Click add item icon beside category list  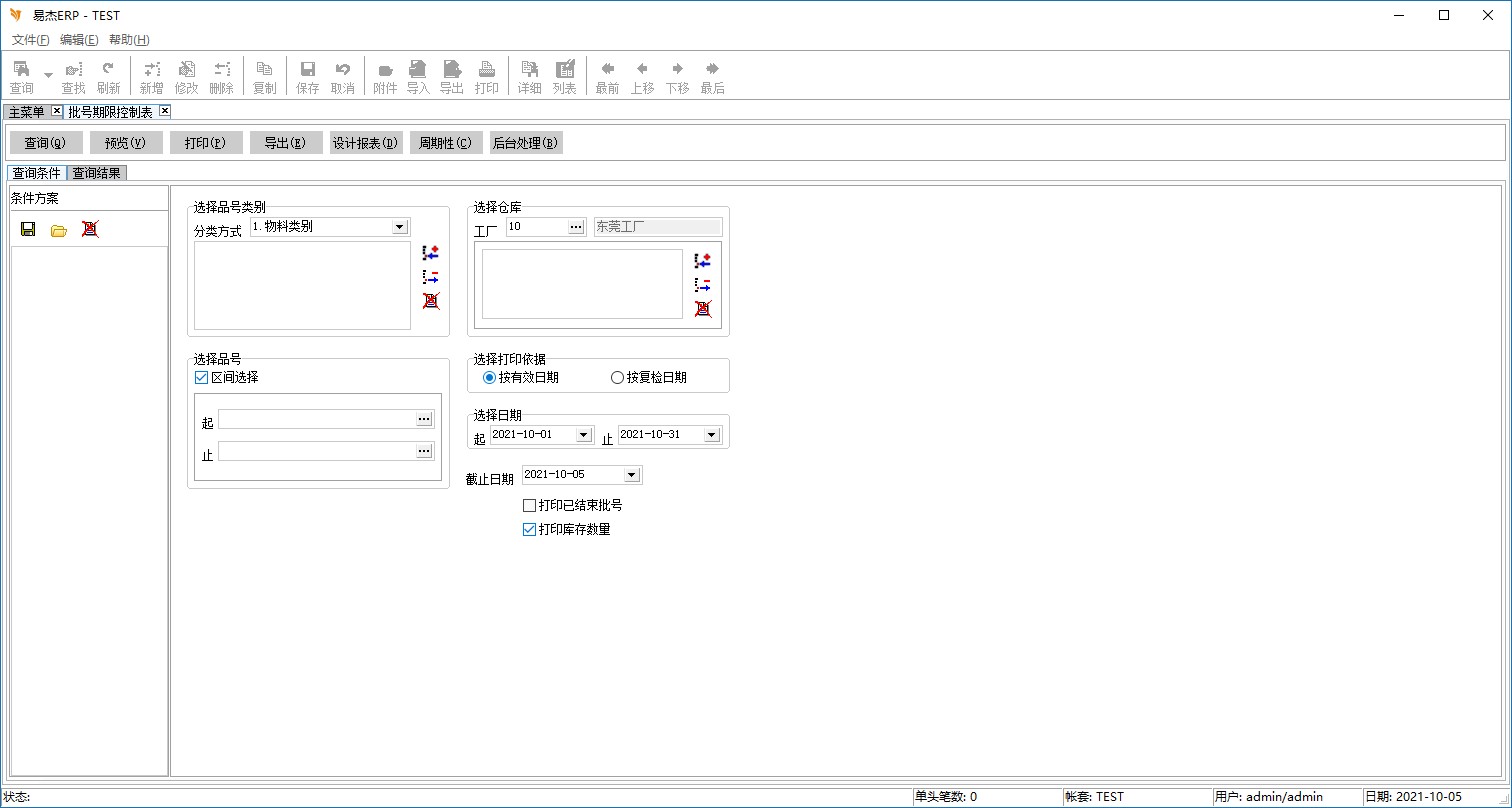[x=431, y=253]
